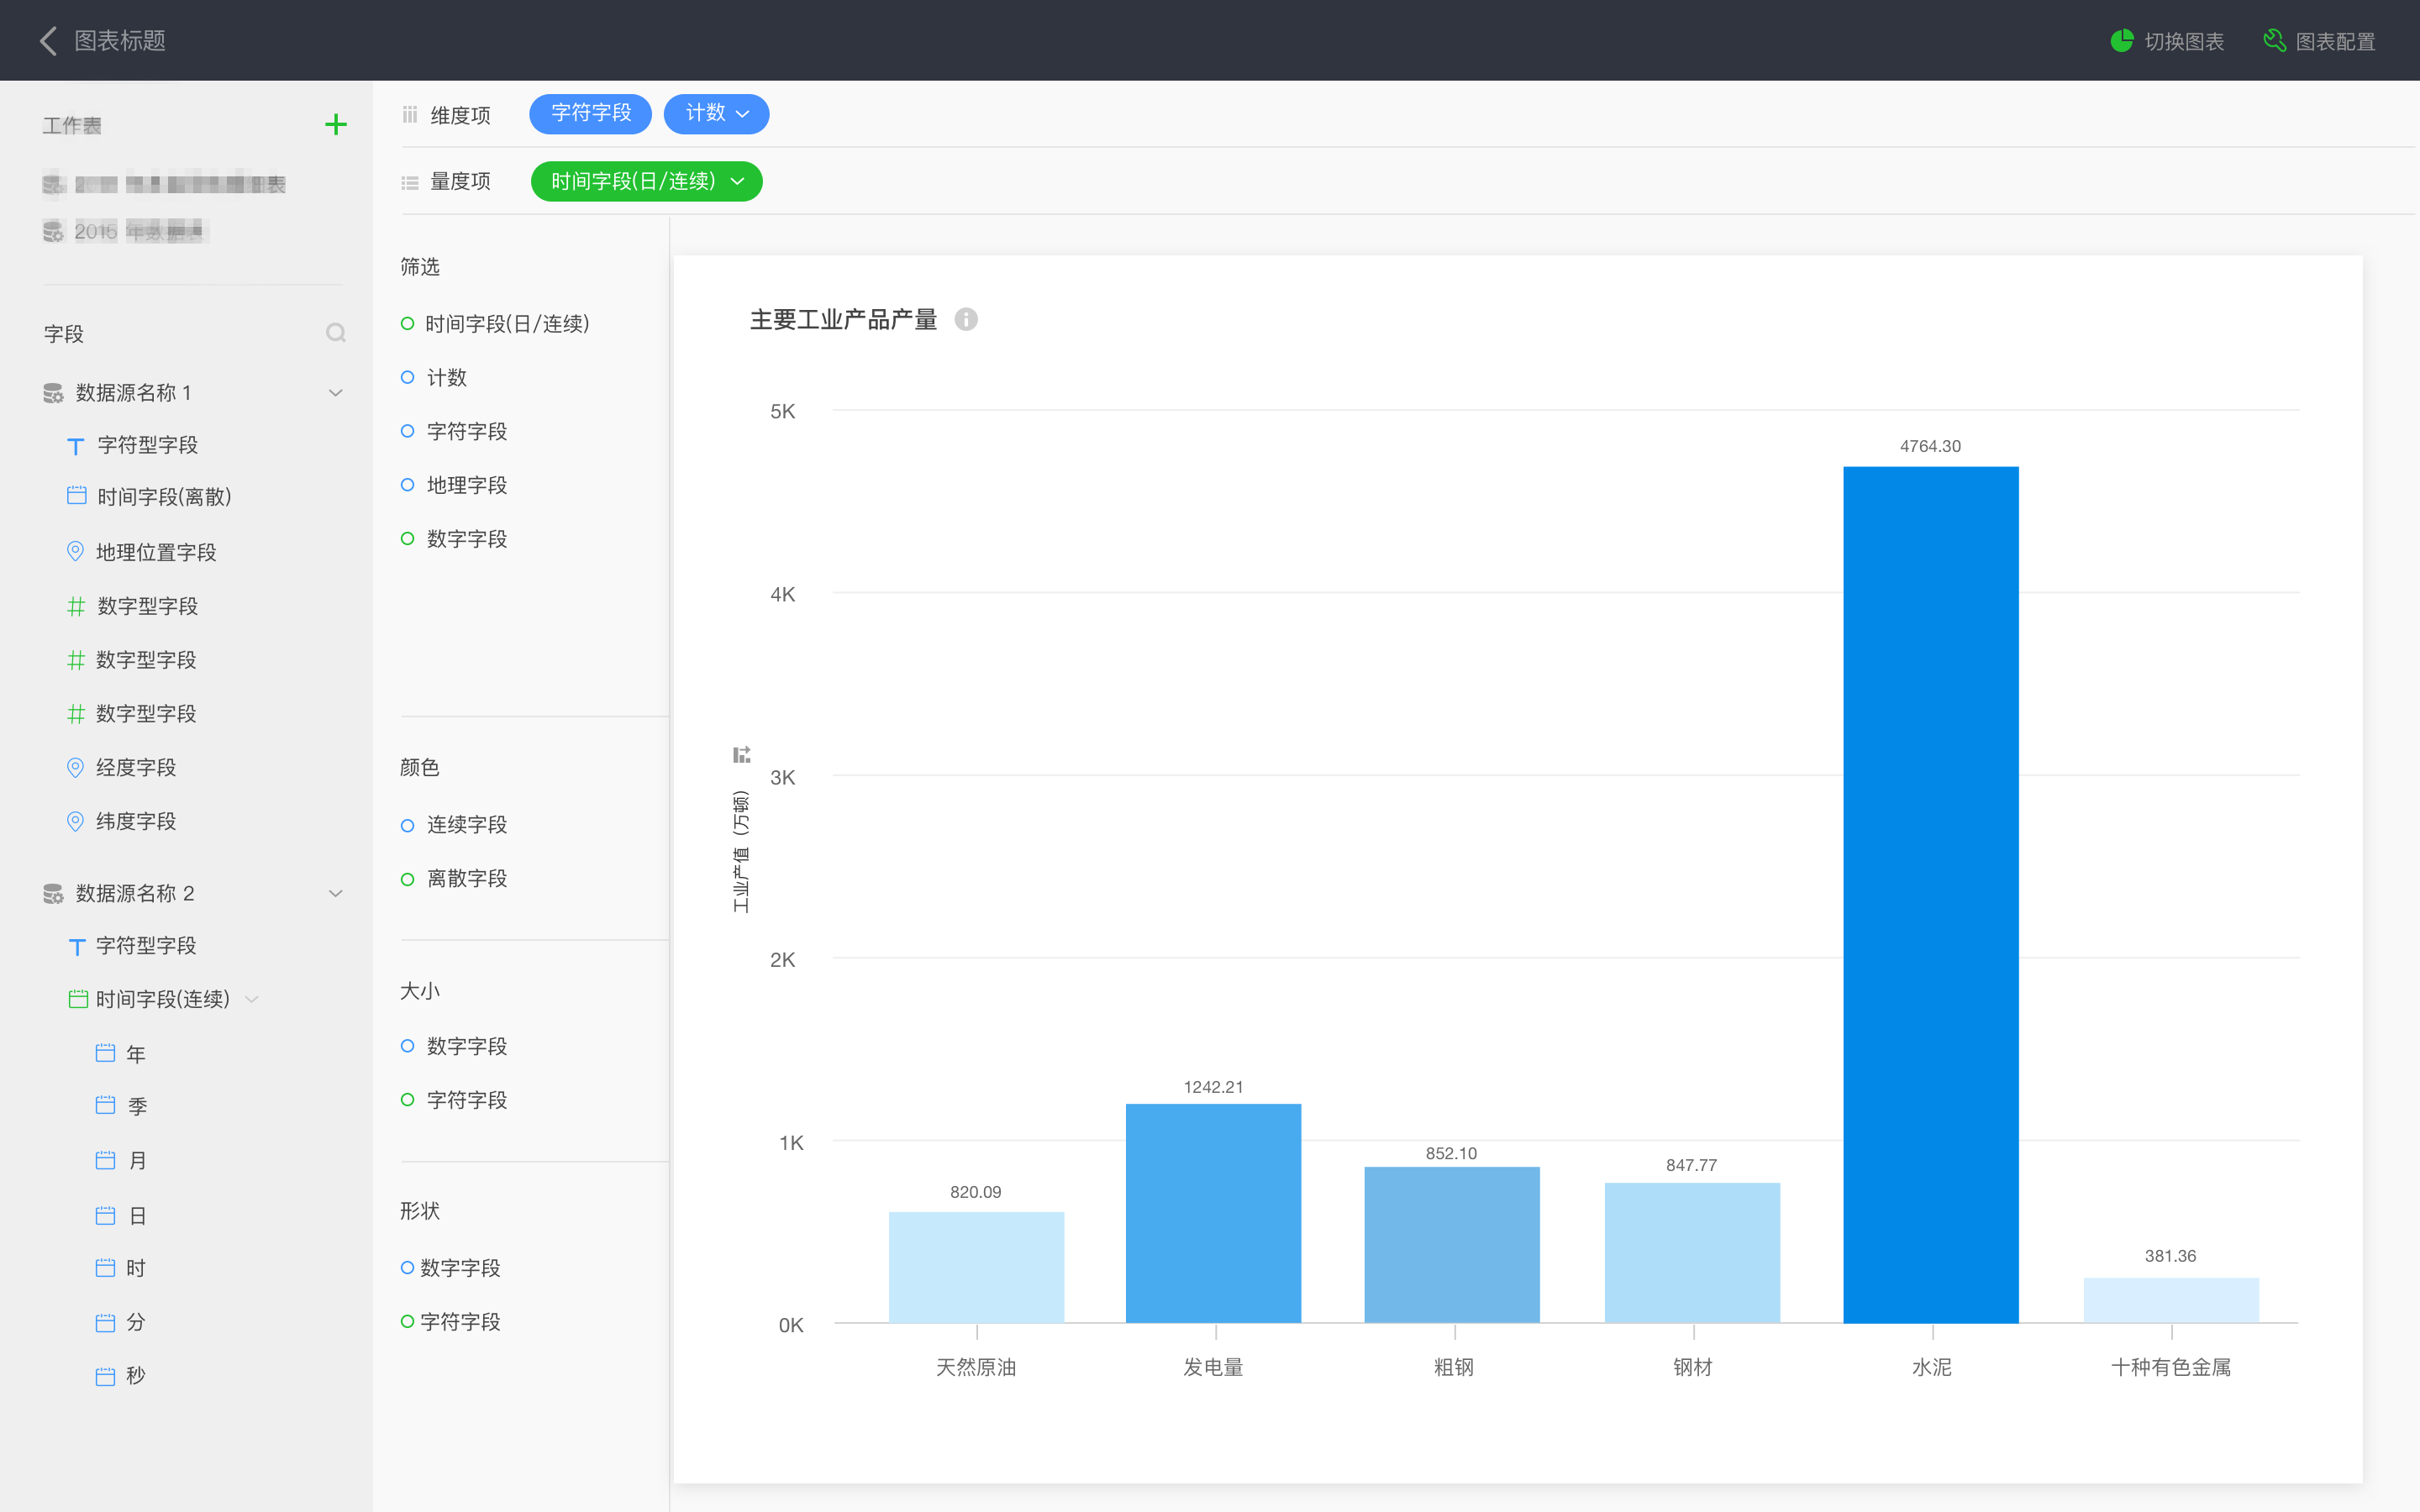This screenshot has height=1512, width=2420.
Task: Click the 时间字段(离散) field
Action: [x=163, y=497]
